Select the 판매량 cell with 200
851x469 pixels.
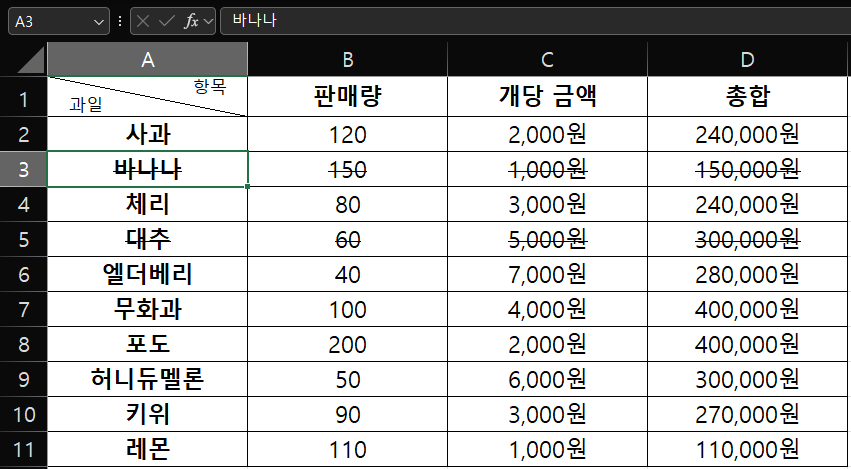tap(347, 344)
